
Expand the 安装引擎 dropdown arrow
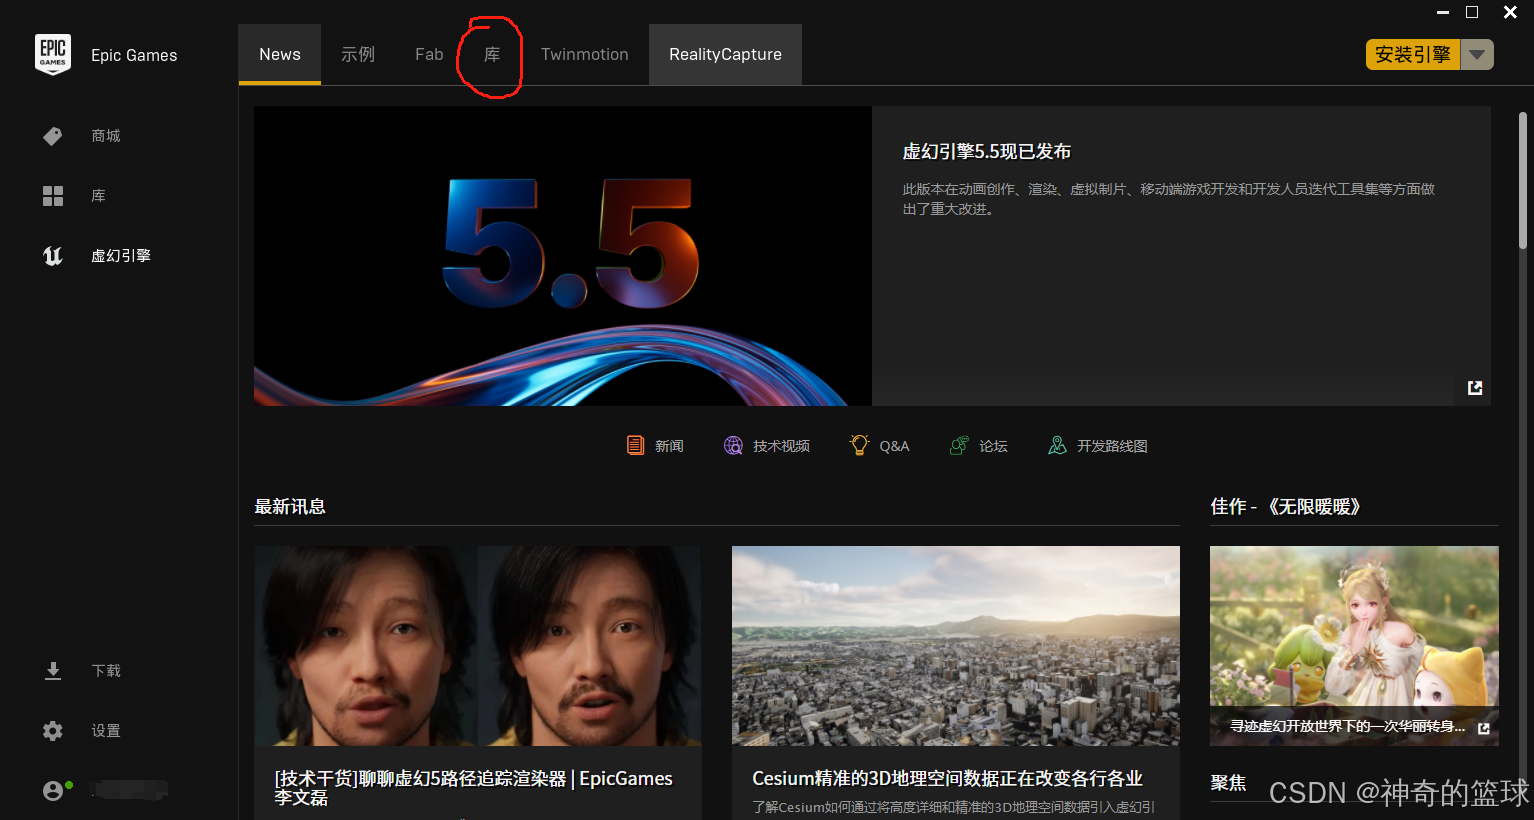(x=1477, y=55)
